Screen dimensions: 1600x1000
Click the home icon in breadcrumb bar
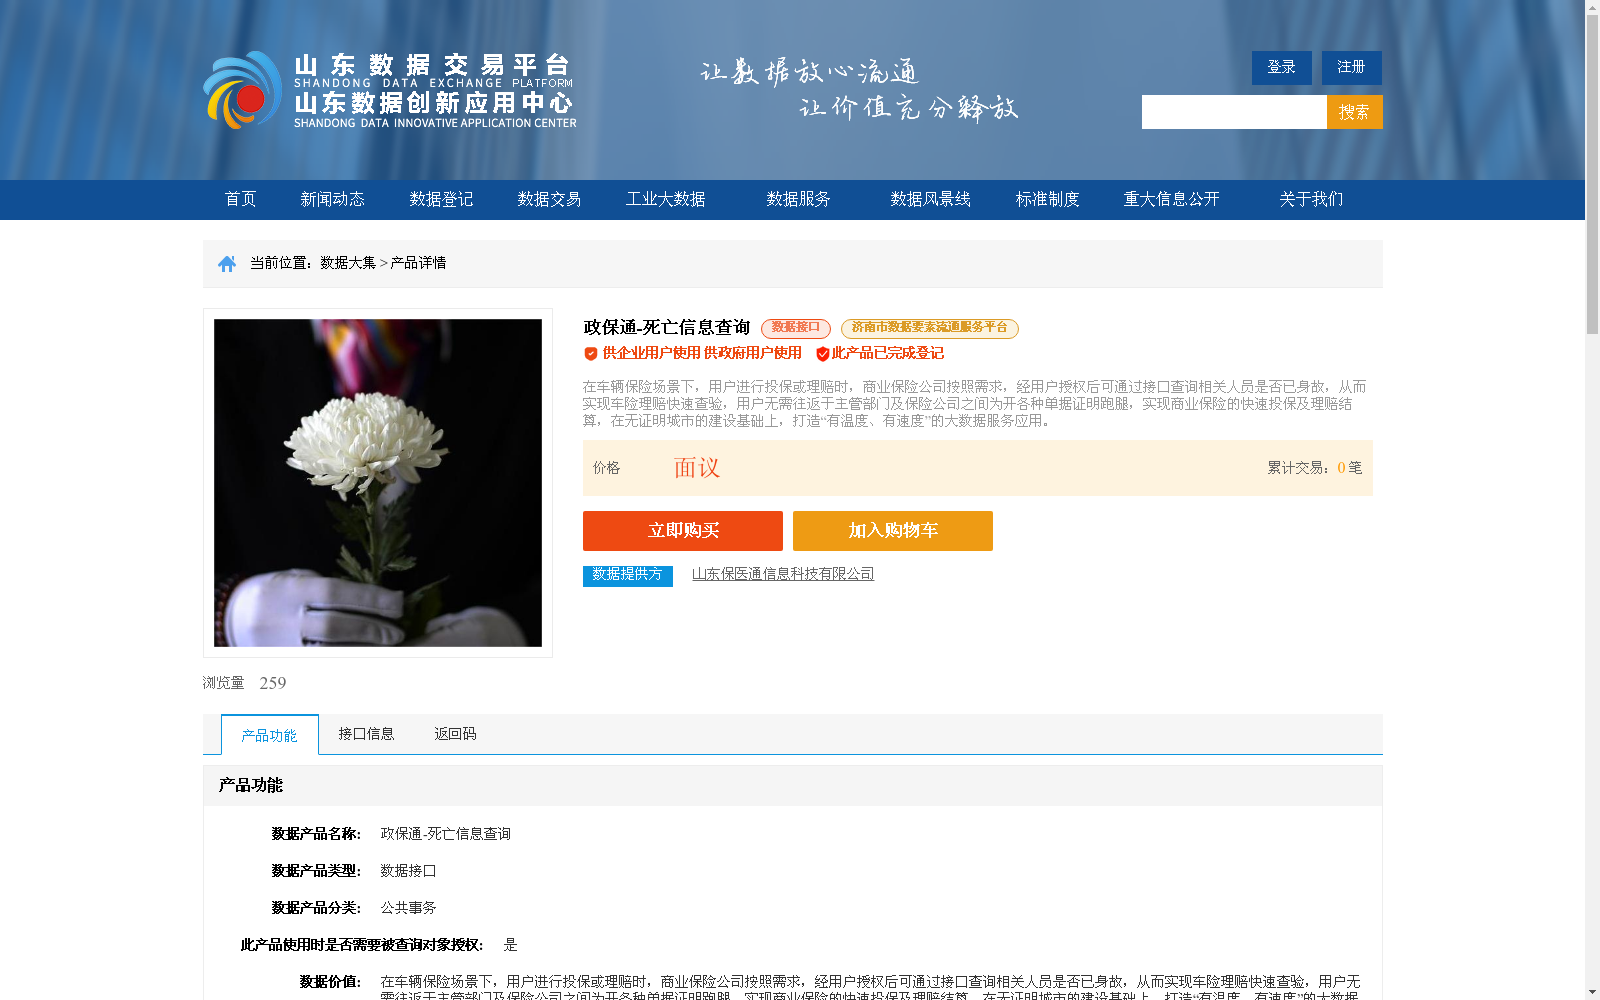[x=227, y=264]
